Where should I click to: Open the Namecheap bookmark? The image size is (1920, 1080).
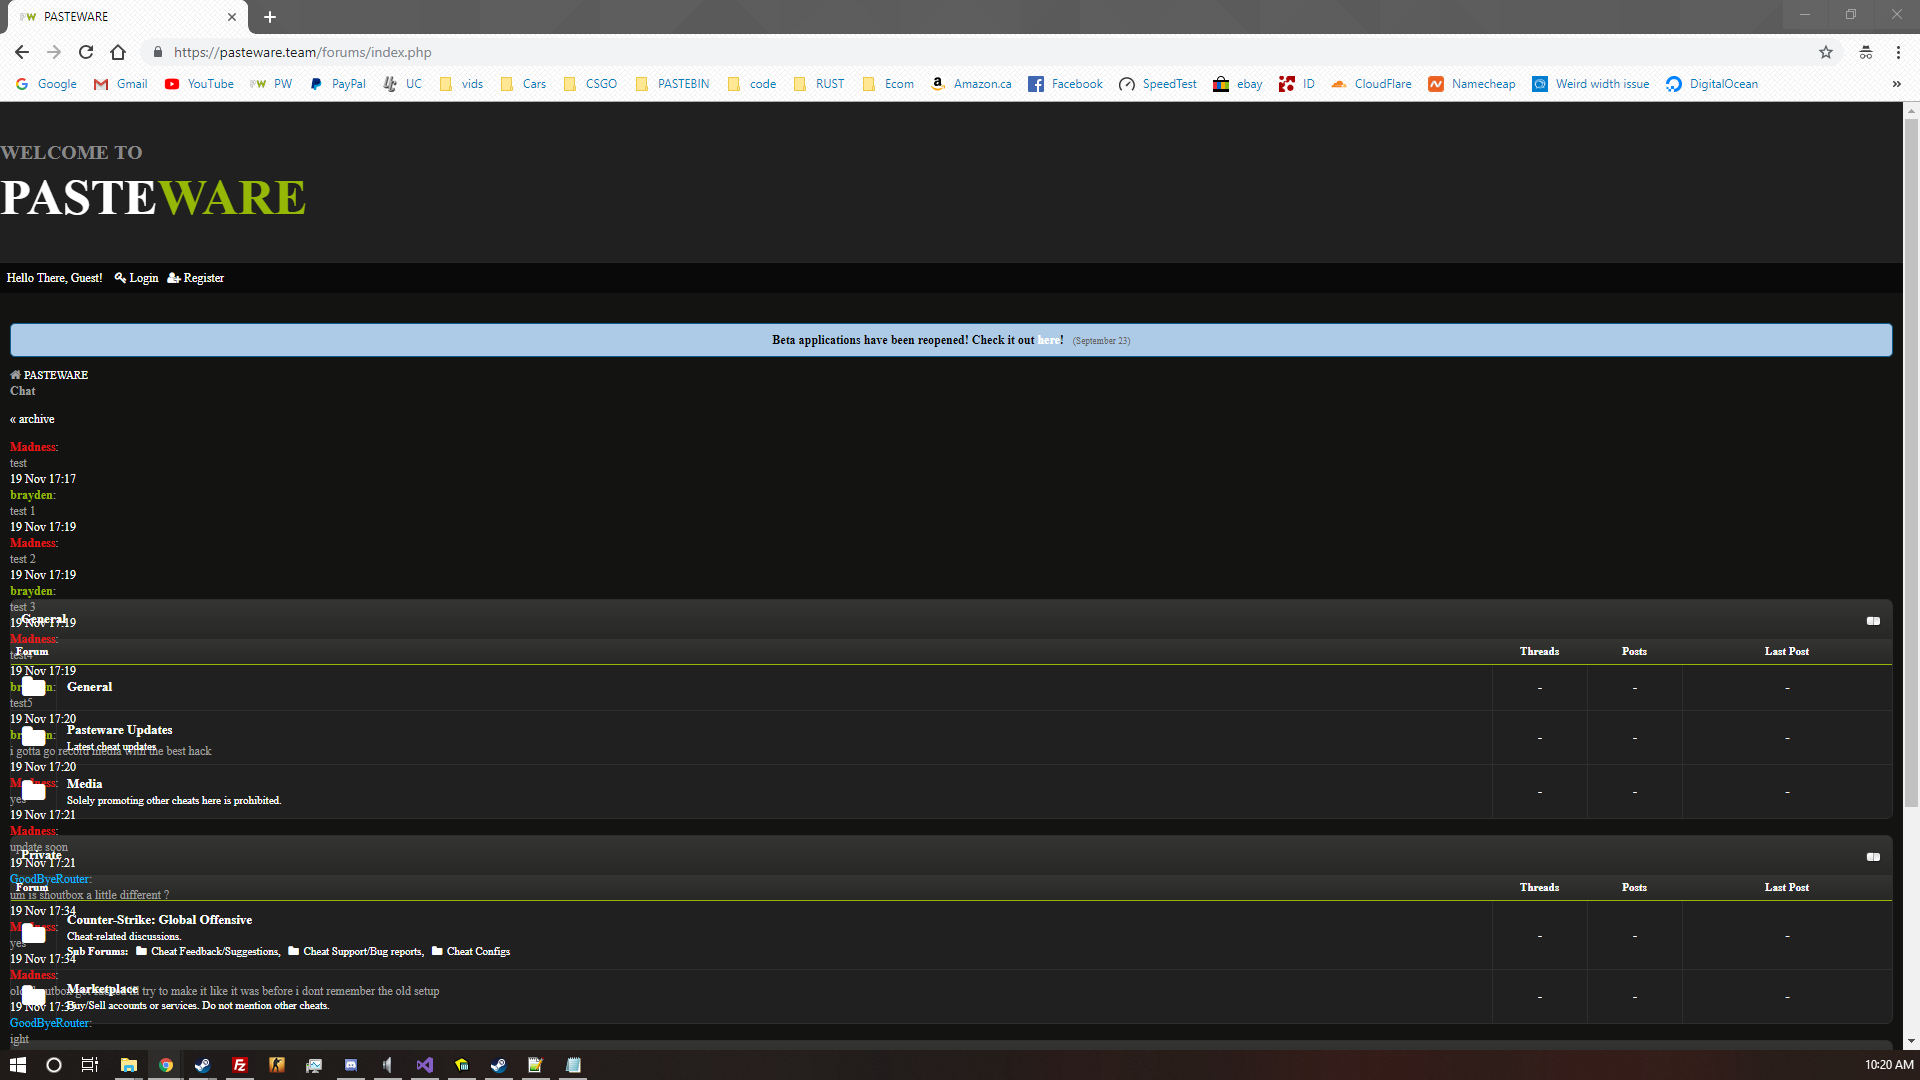coord(1472,84)
